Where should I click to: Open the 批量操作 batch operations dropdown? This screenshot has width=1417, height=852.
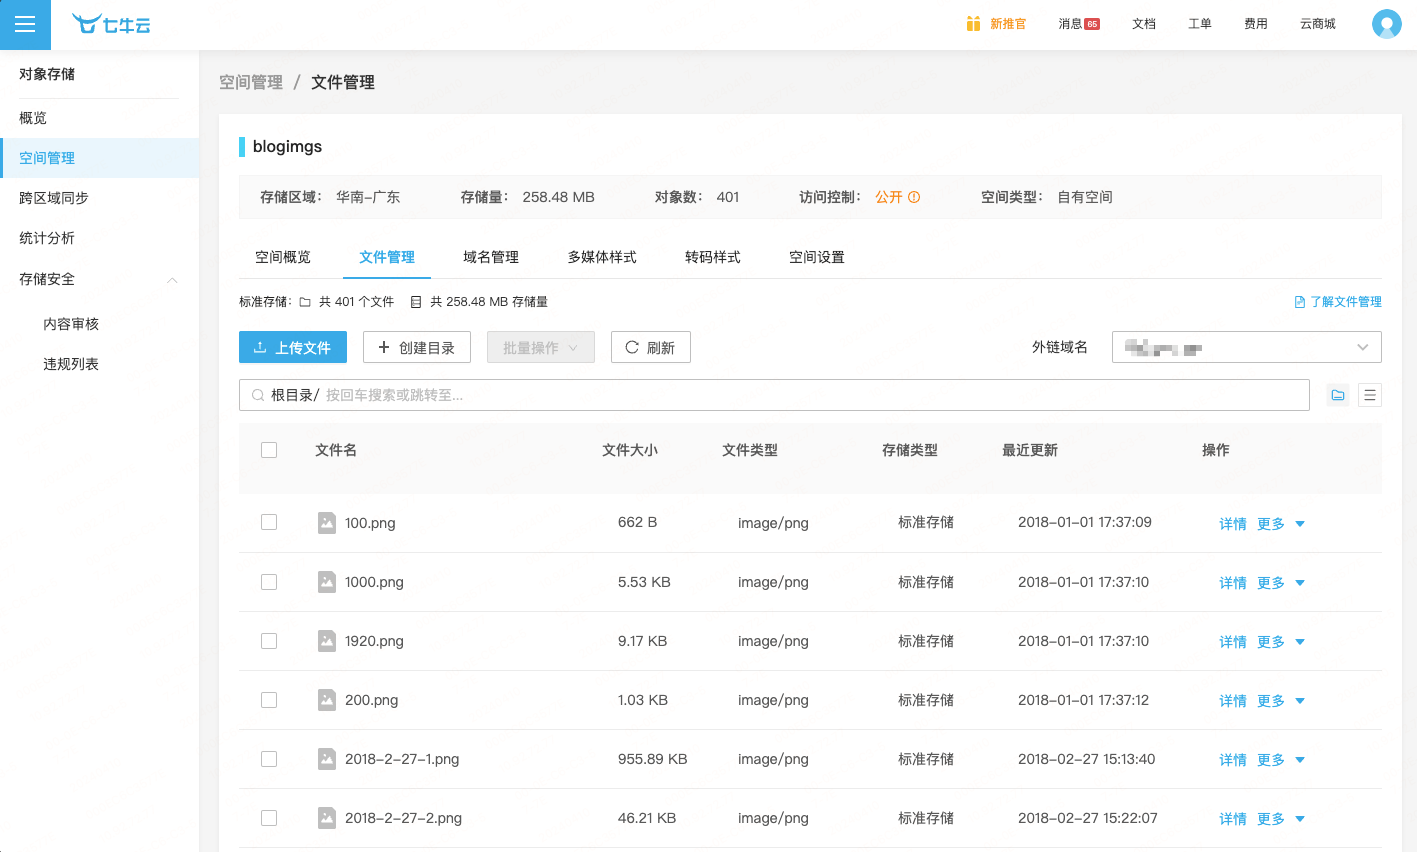541,347
